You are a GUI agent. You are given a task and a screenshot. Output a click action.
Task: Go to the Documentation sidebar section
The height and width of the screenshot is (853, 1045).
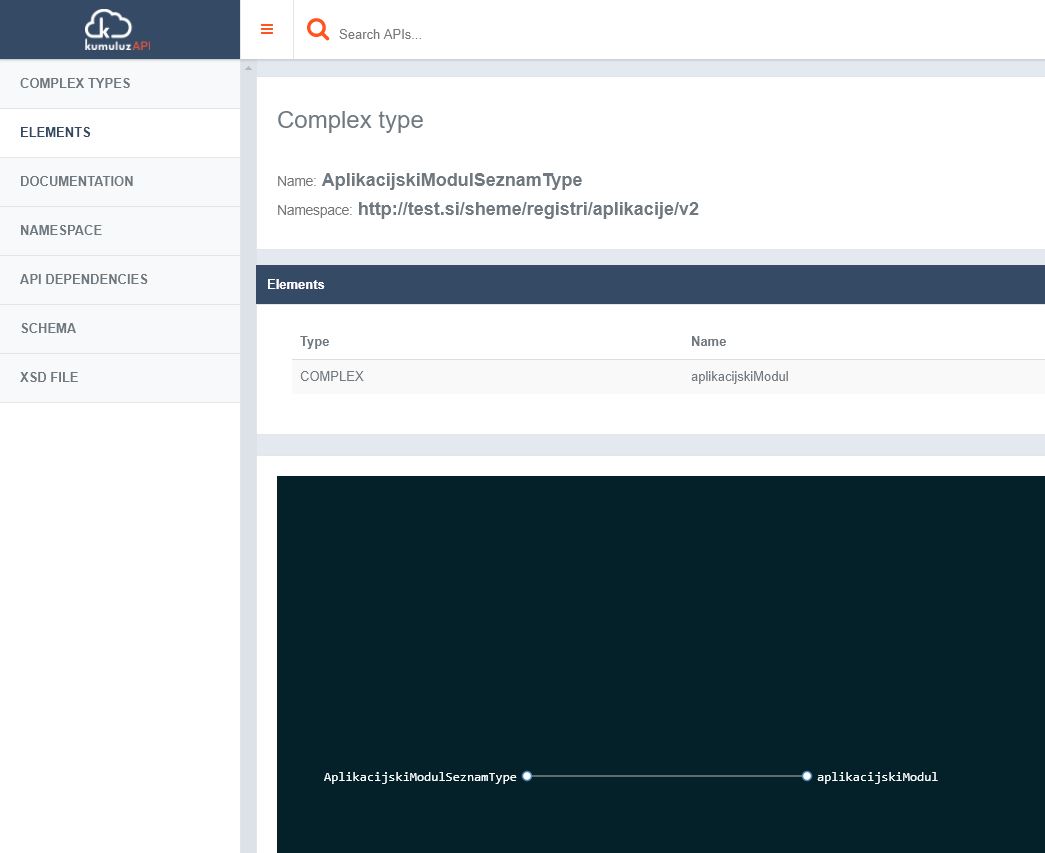point(76,181)
